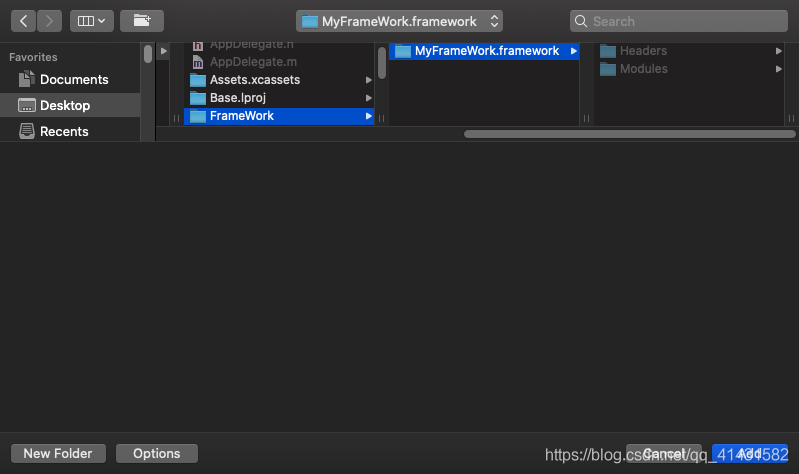Click the MyFrameWork.framework row arrow

(x=573, y=51)
